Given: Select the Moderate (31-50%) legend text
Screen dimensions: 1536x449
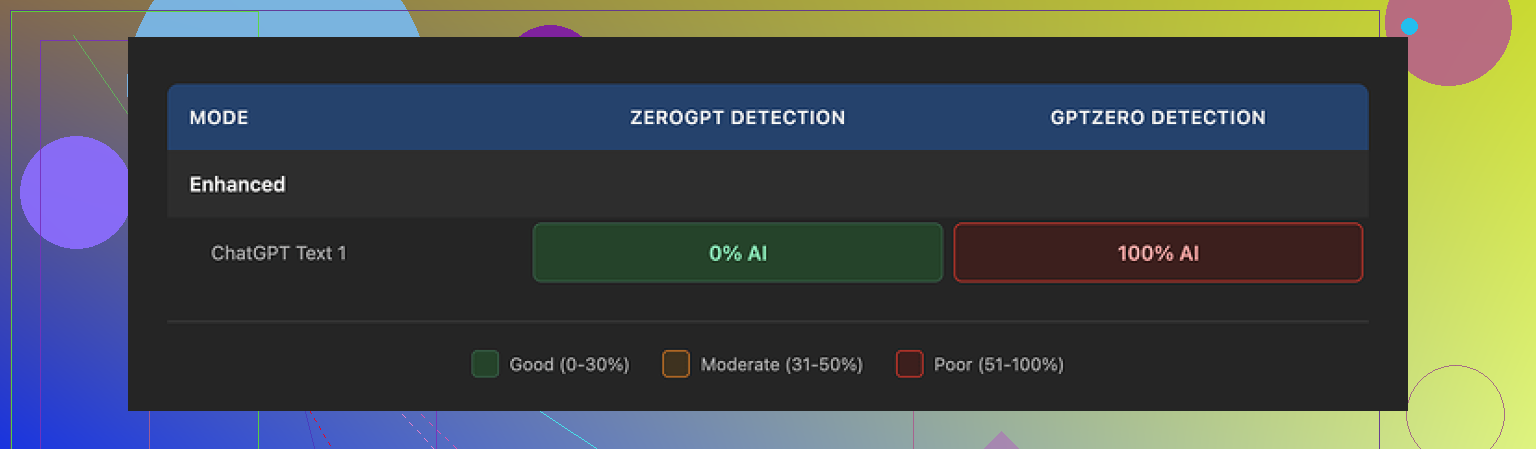Looking at the screenshot, I should click(x=781, y=364).
